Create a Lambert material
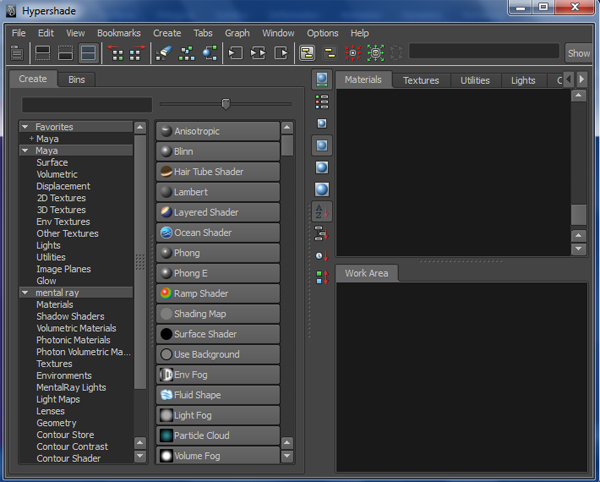 pos(218,192)
